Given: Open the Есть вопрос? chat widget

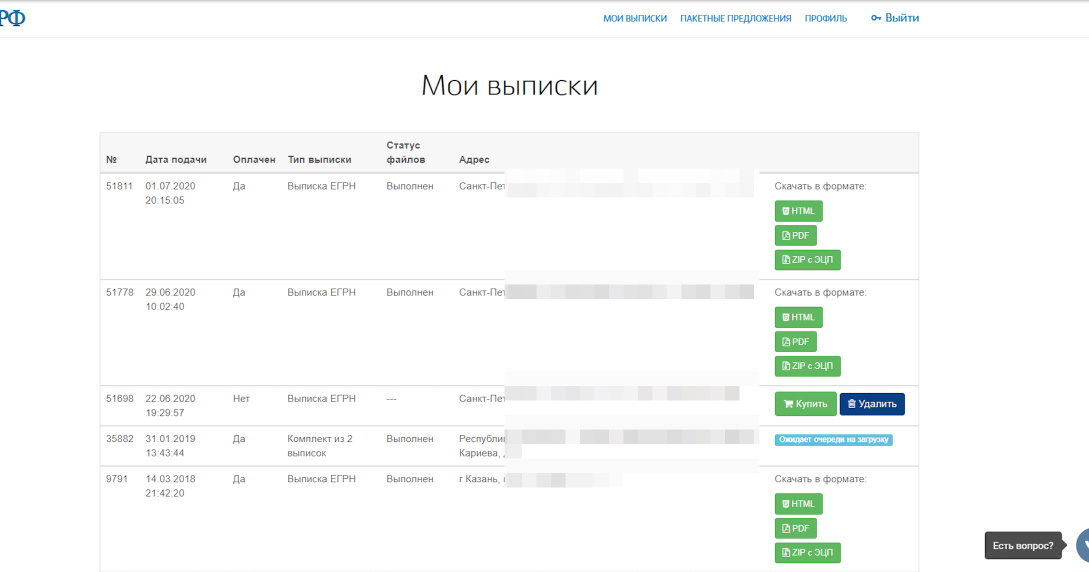Looking at the screenshot, I should (1023, 546).
